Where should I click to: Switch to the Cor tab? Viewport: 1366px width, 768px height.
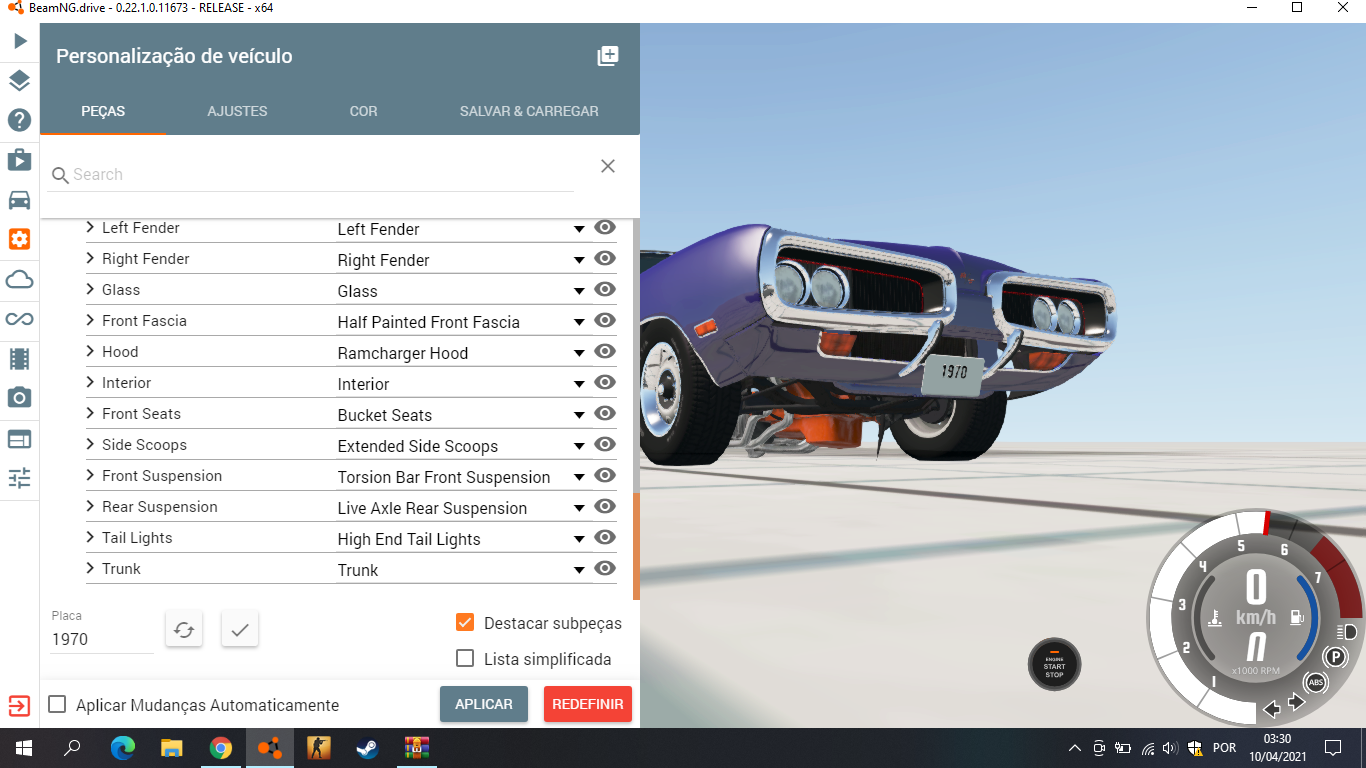(363, 111)
